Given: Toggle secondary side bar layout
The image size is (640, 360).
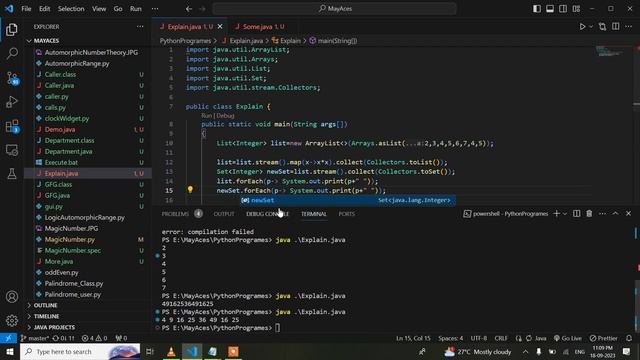Looking at the screenshot, I should click(x=563, y=9).
